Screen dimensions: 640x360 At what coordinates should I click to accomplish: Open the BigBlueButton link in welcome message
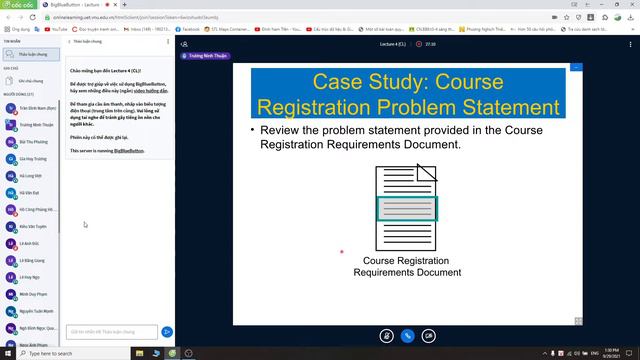[129, 151]
